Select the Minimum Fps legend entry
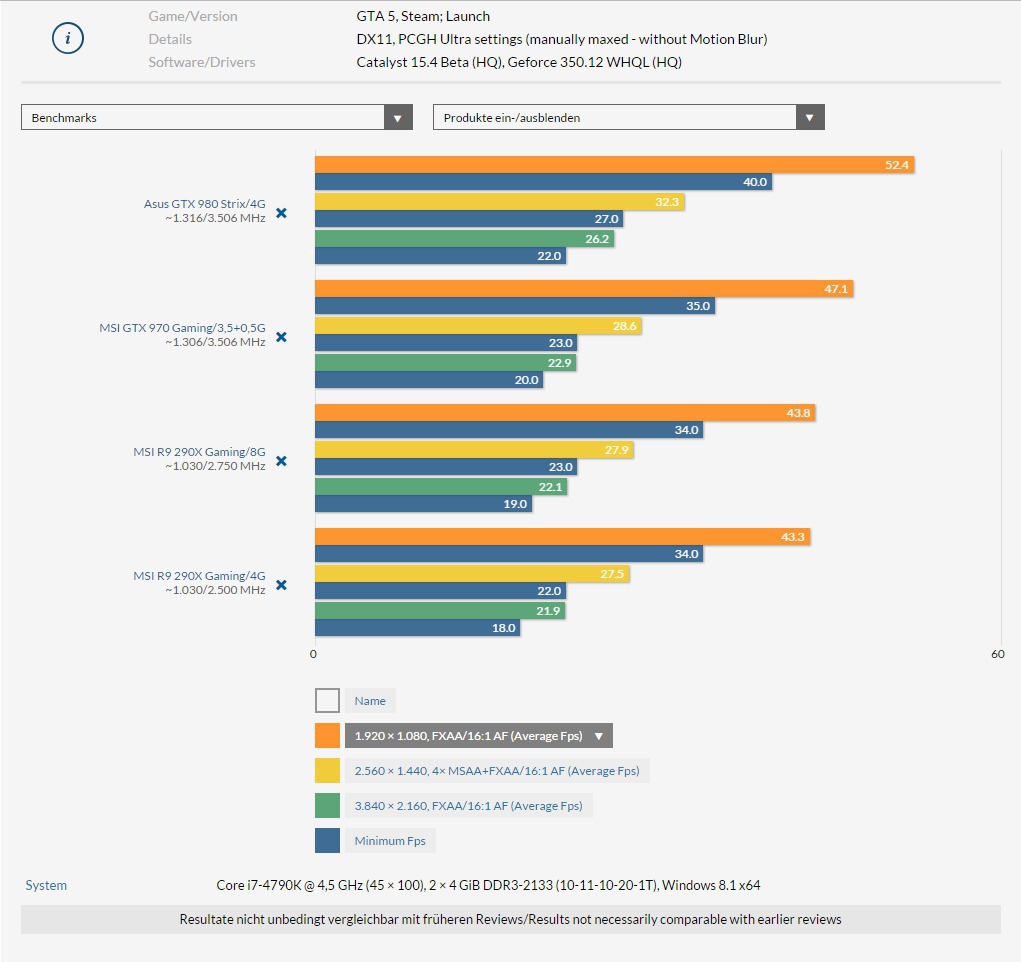Viewport: 1021px width, 962px height. (390, 841)
